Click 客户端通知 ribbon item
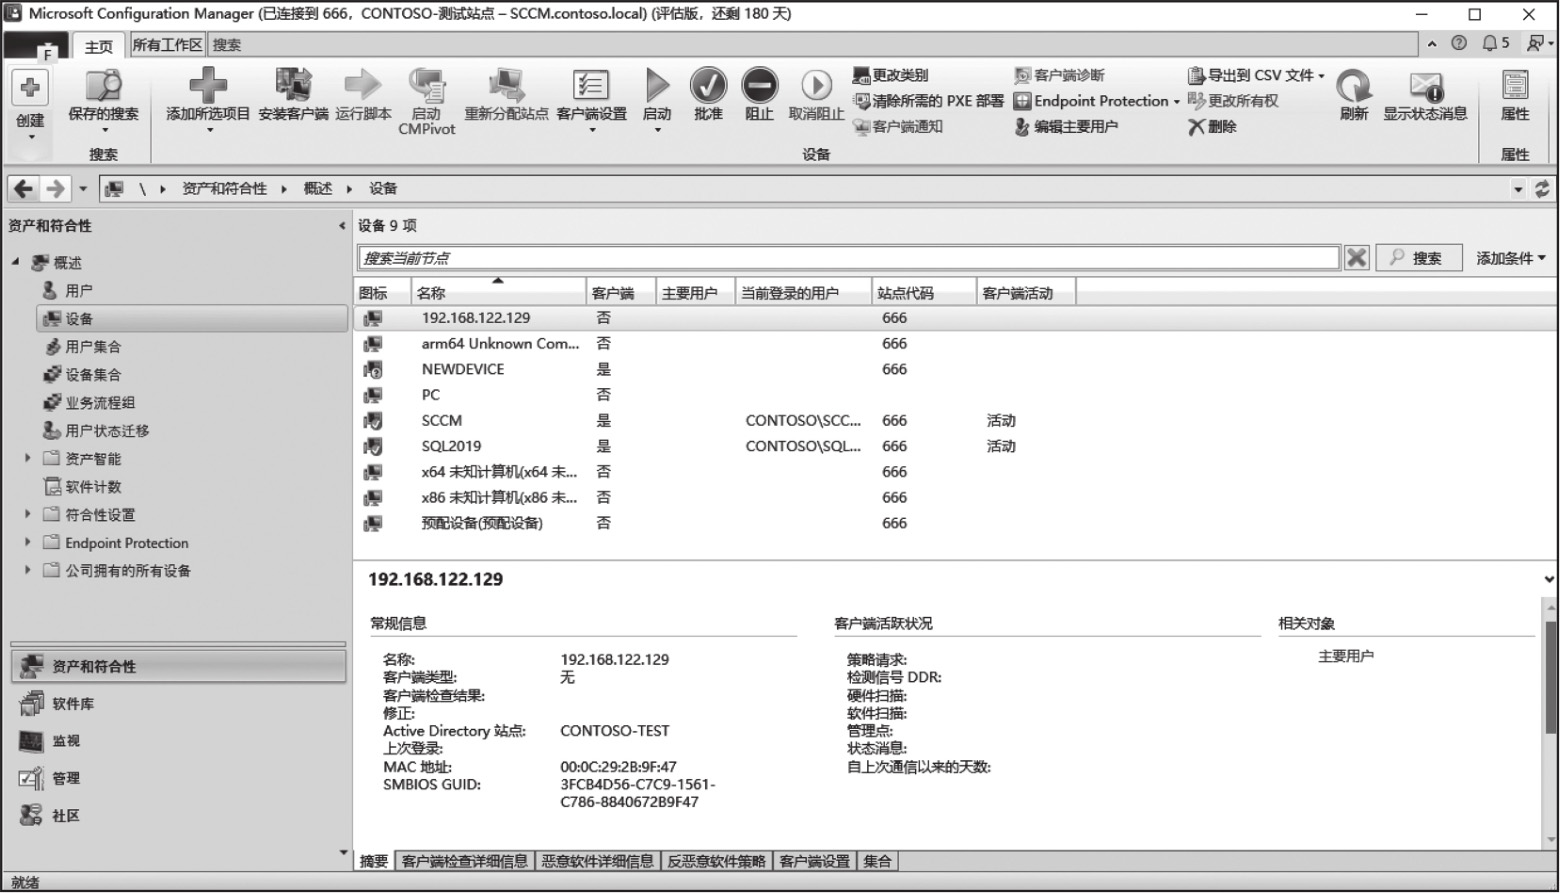 (897, 127)
